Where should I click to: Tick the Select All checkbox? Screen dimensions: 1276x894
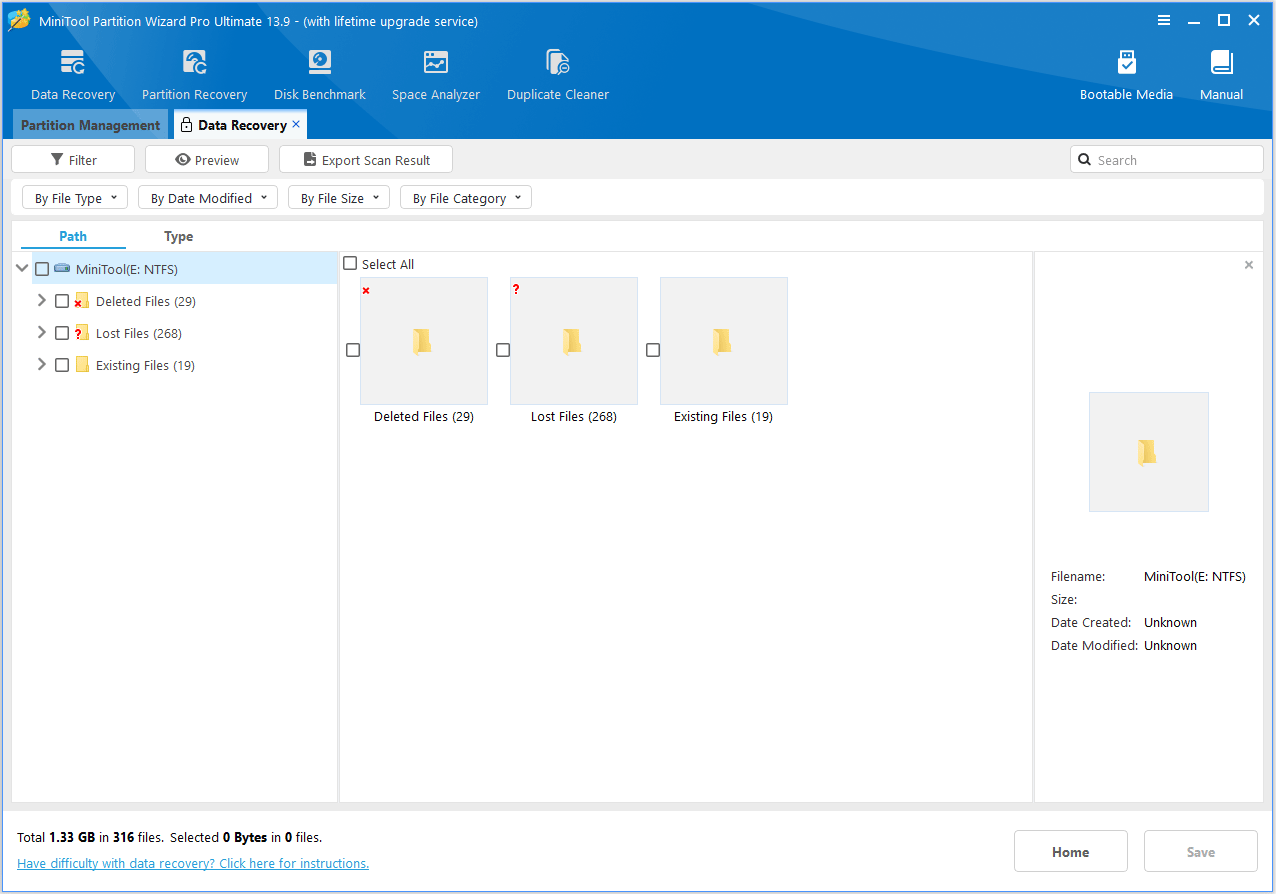[x=350, y=264]
